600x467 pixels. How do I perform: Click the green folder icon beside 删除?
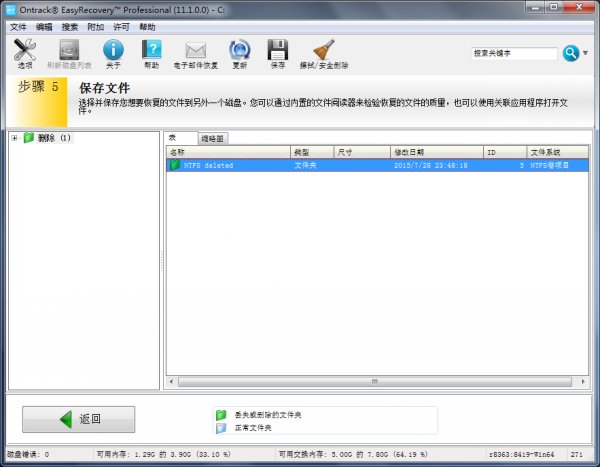click(x=29, y=138)
